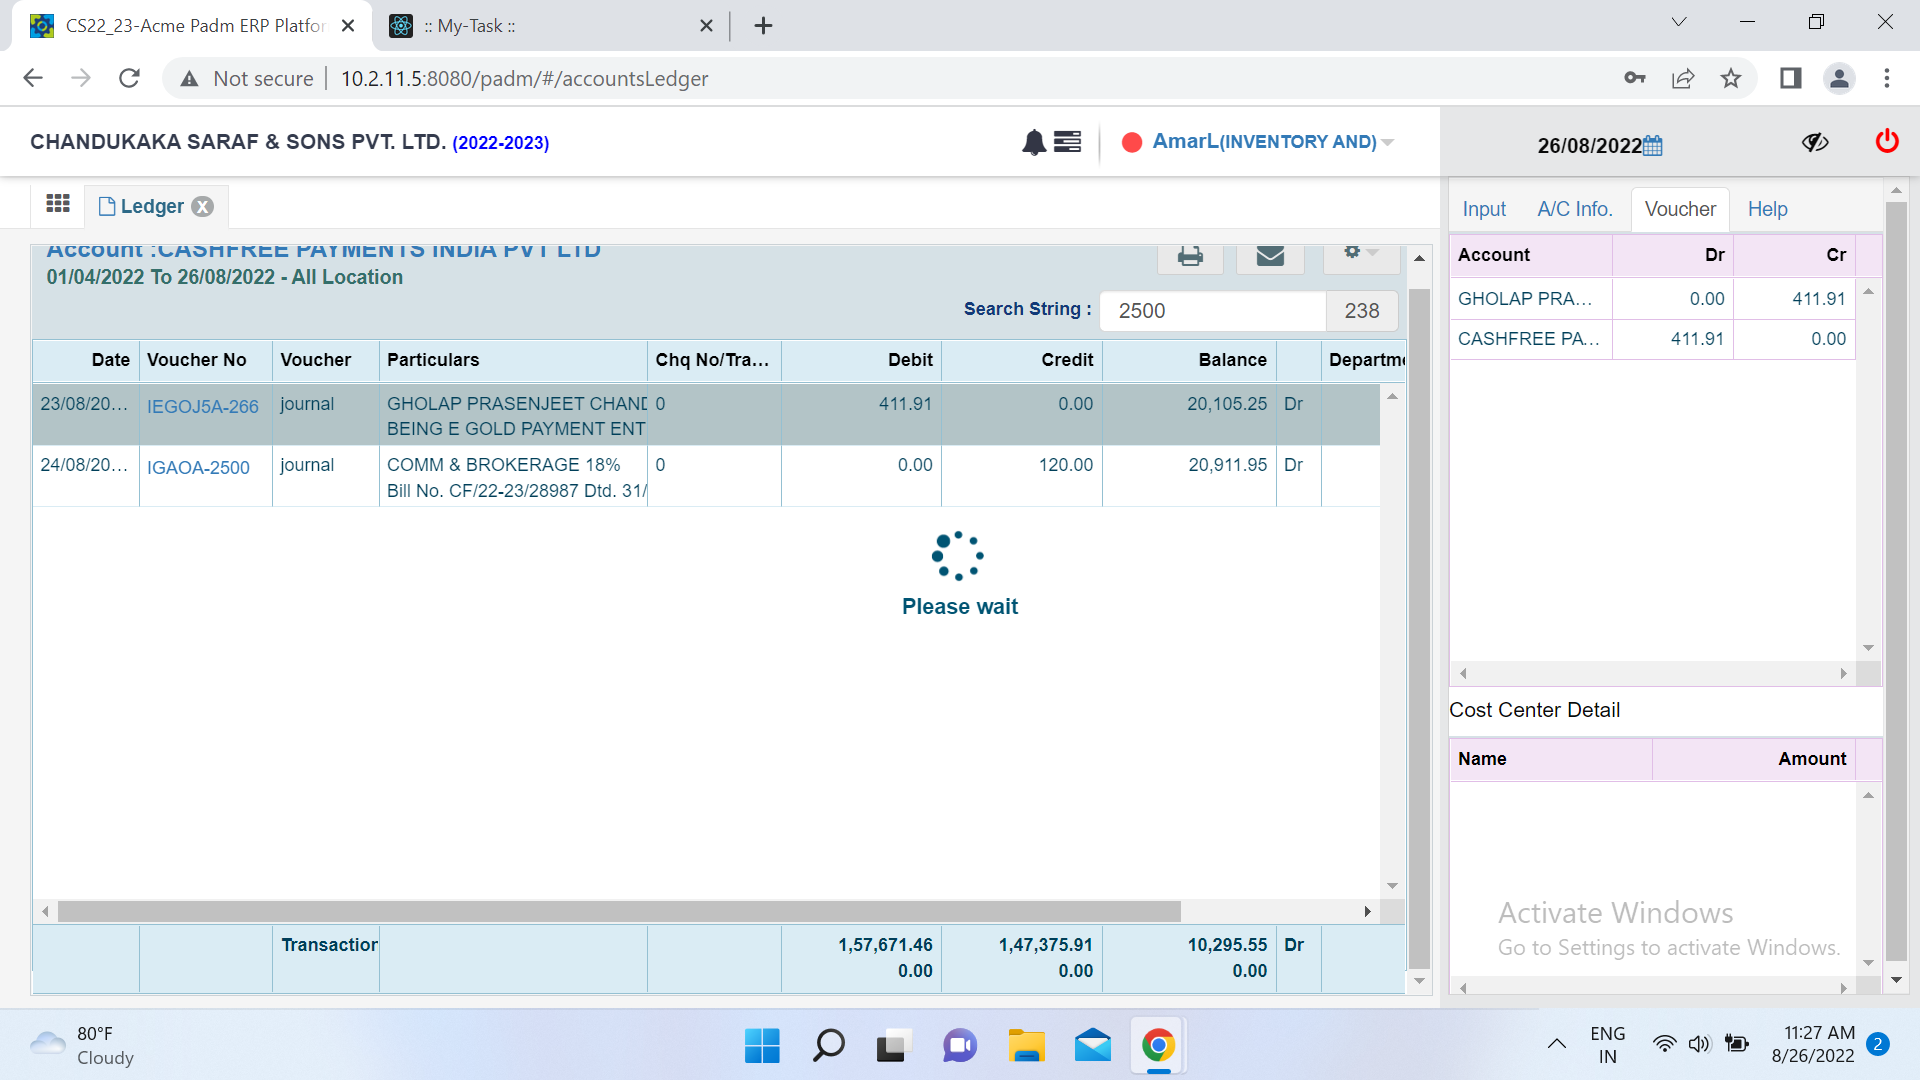Click the Amount header in Cost Center
This screenshot has width=1920, height=1080.
click(1754, 759)
